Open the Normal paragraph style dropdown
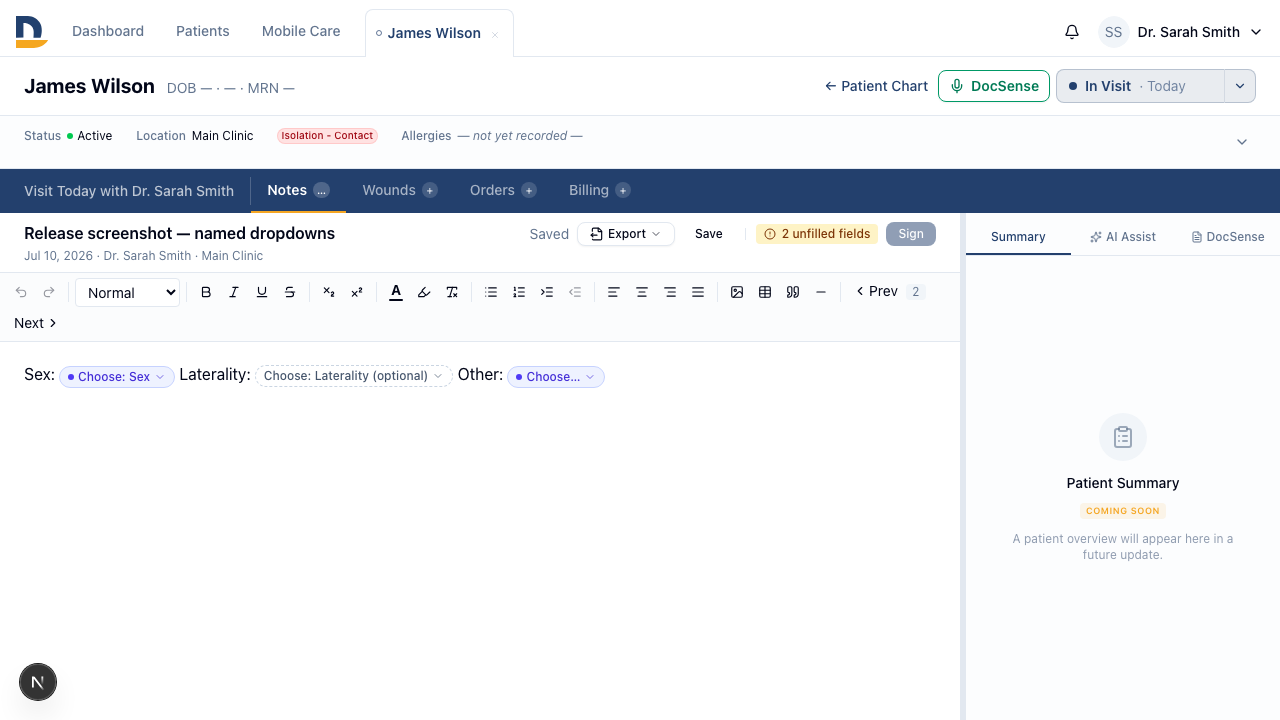The width and height of the screenshot is (1280, 720). (128, 292)
